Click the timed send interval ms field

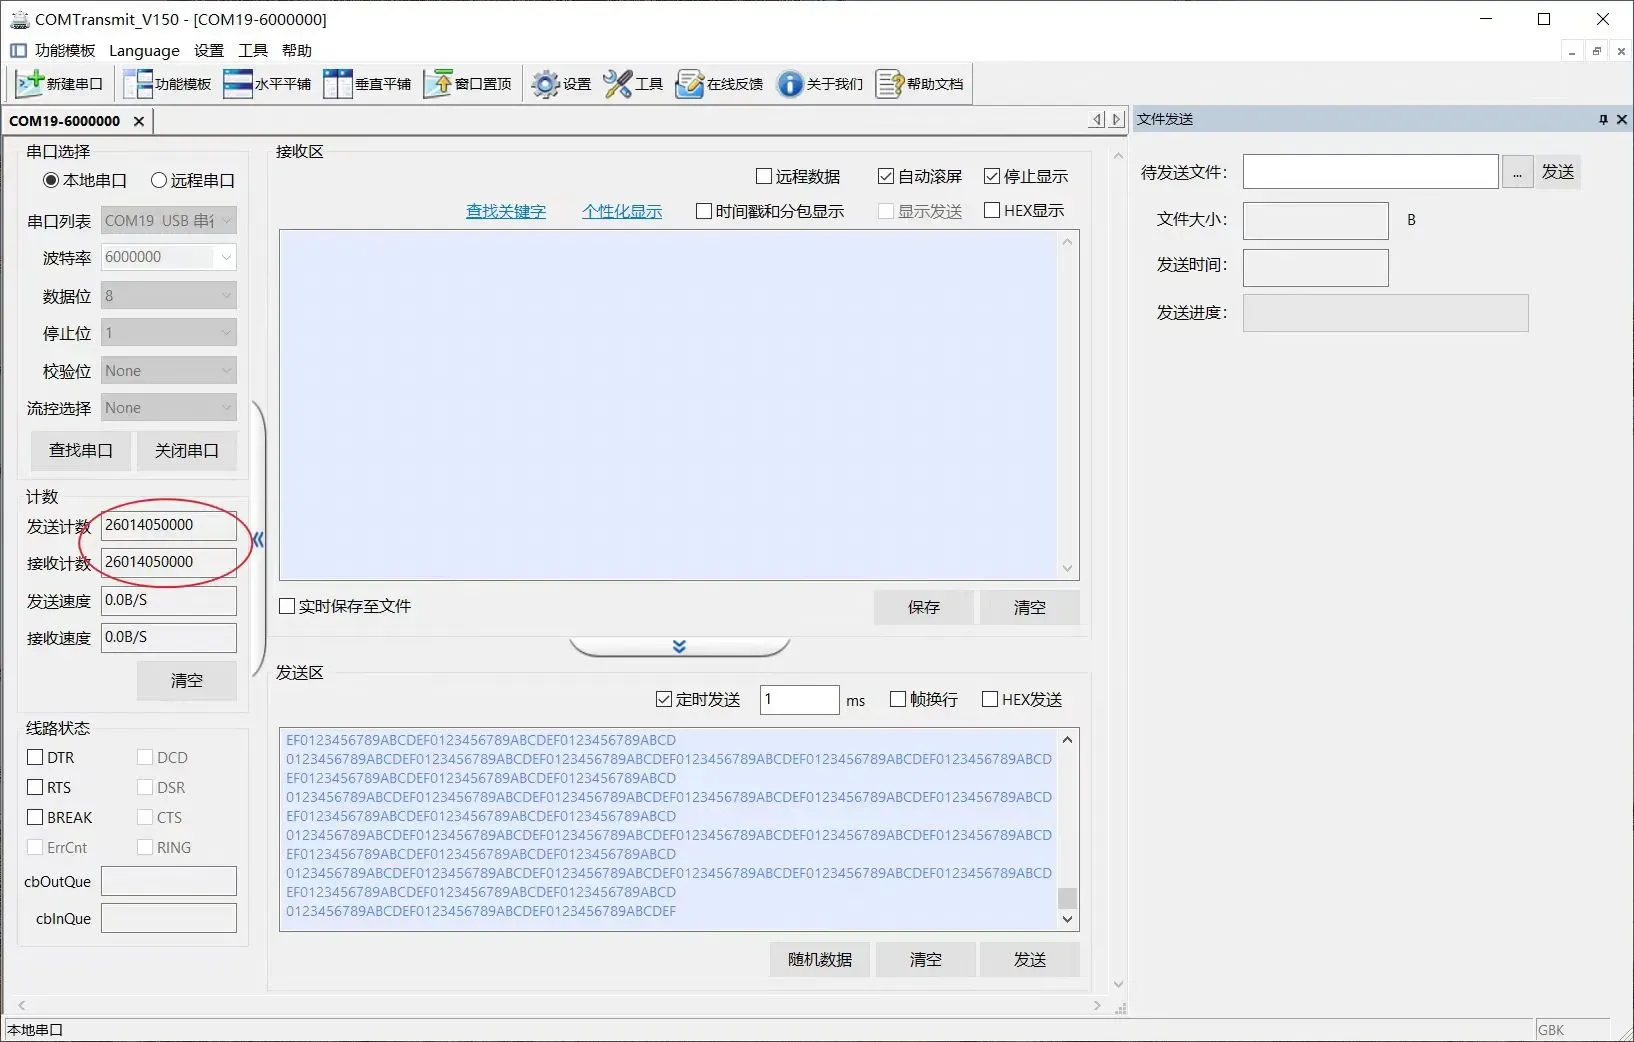799,699
